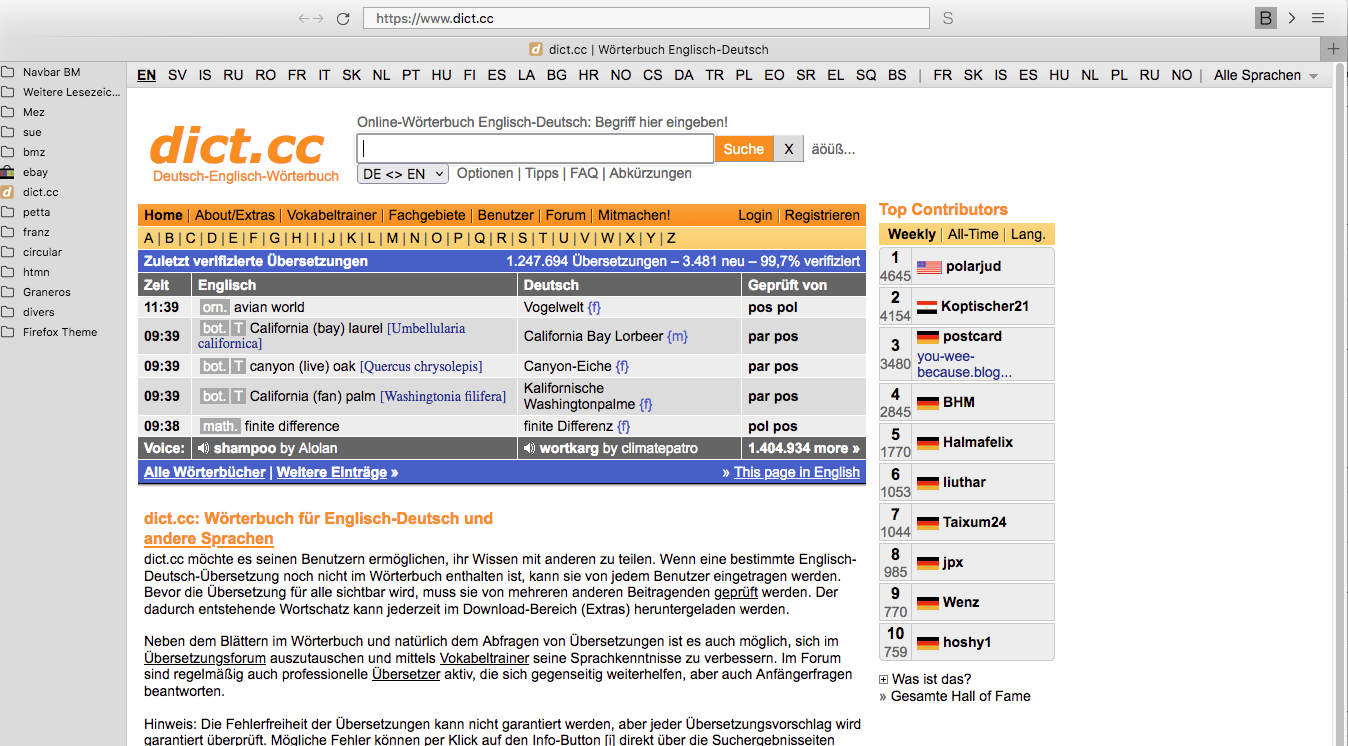Click the Registrieren link
Screen dimensions: 1348x746
coord(822,215)
